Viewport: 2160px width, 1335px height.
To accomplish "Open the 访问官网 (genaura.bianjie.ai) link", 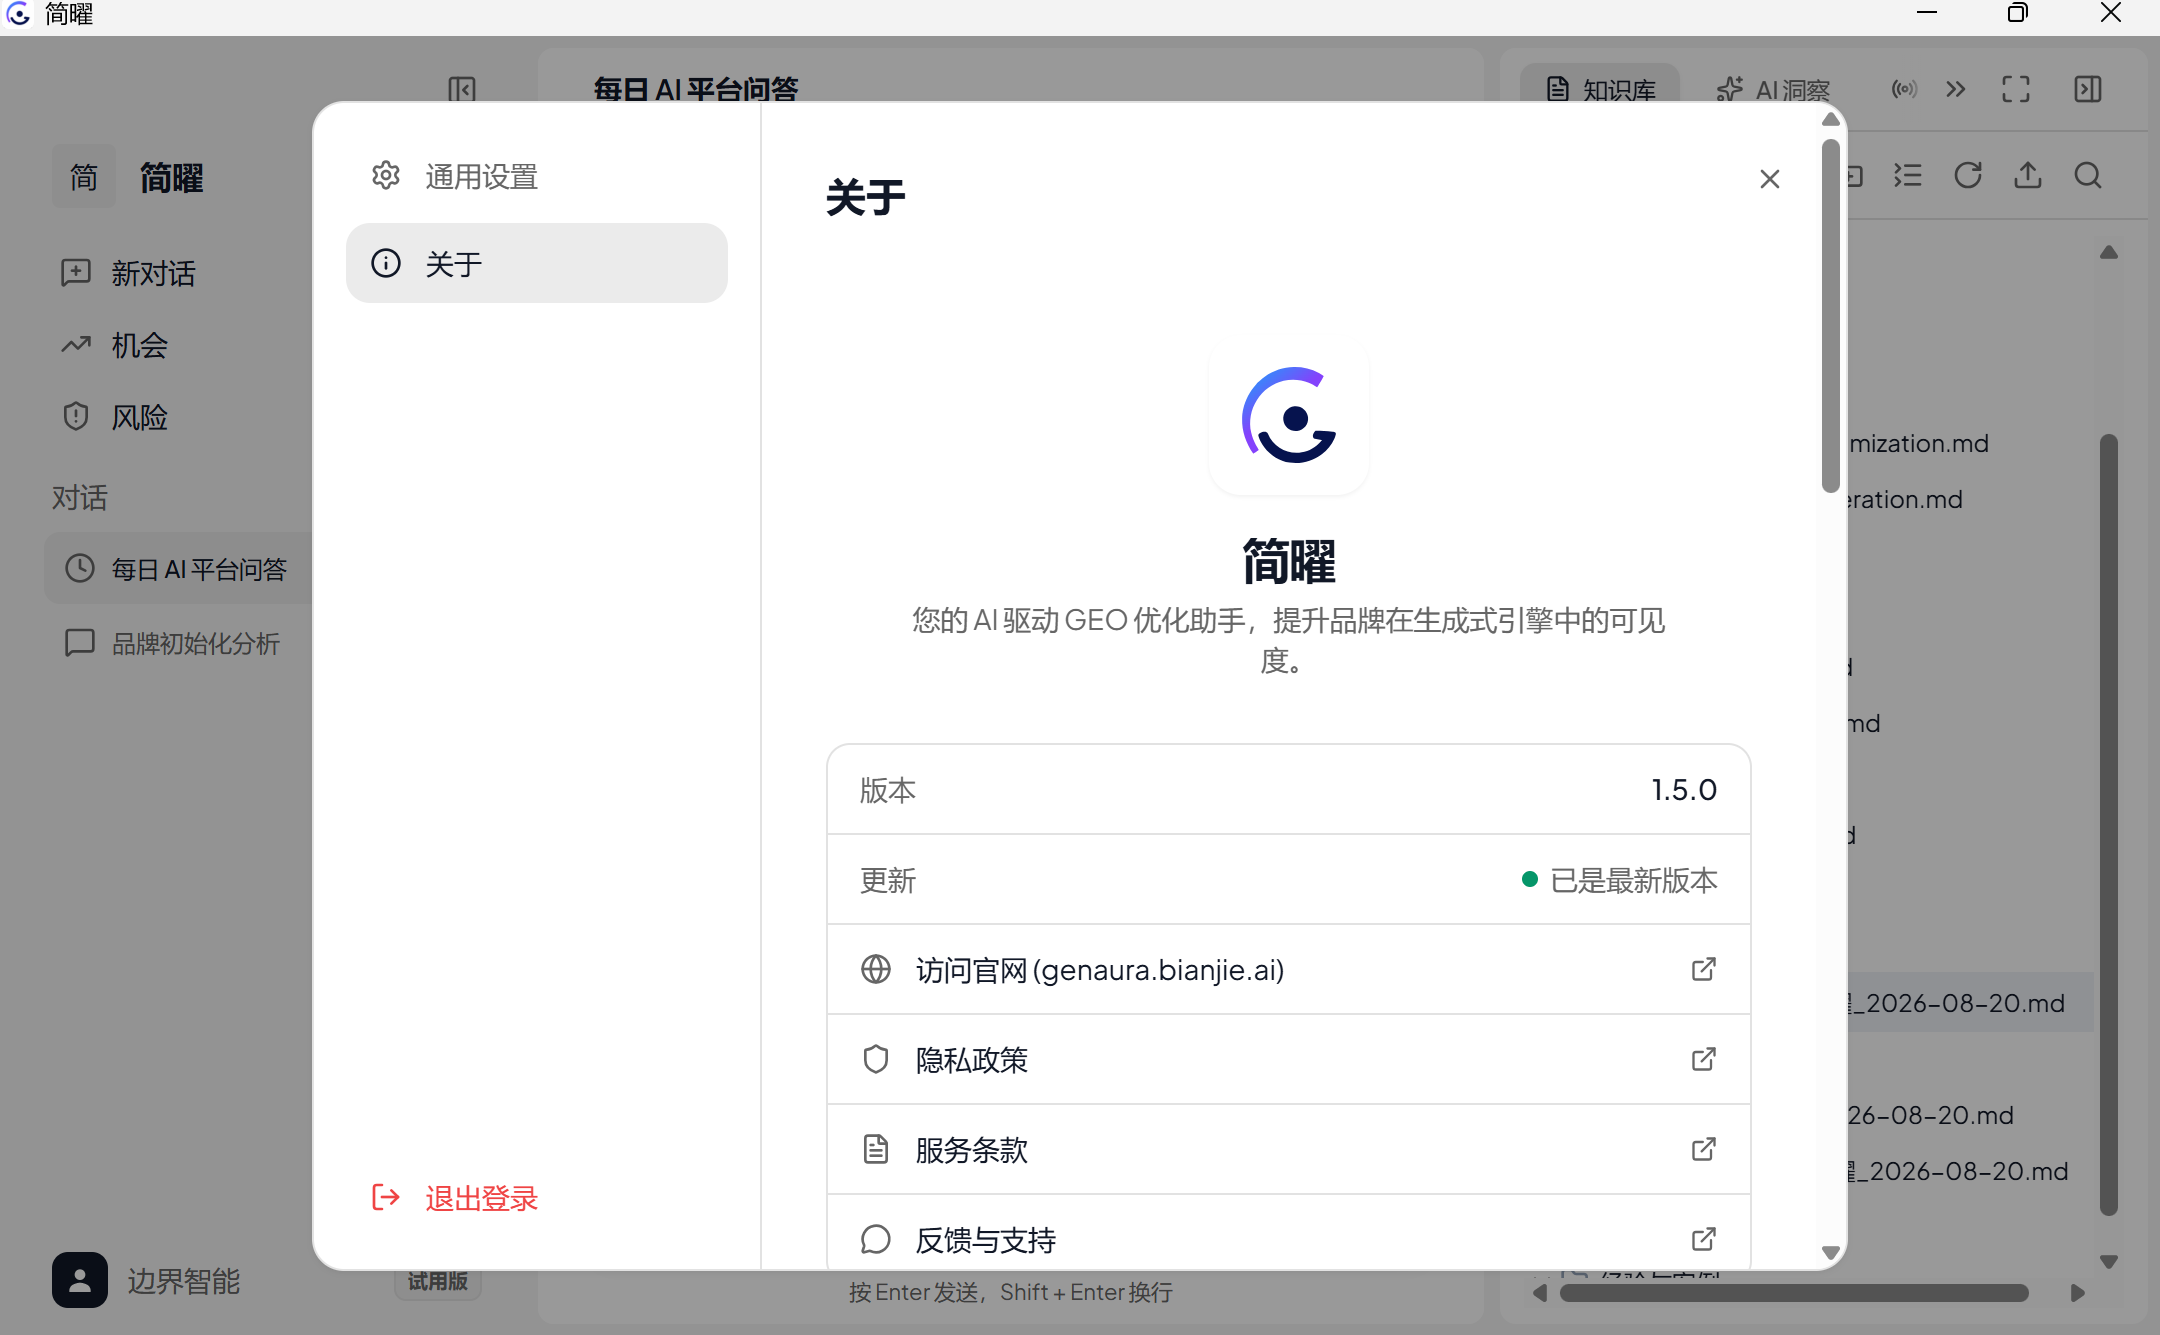I will pyautogui.click(x=1288, y=969).
